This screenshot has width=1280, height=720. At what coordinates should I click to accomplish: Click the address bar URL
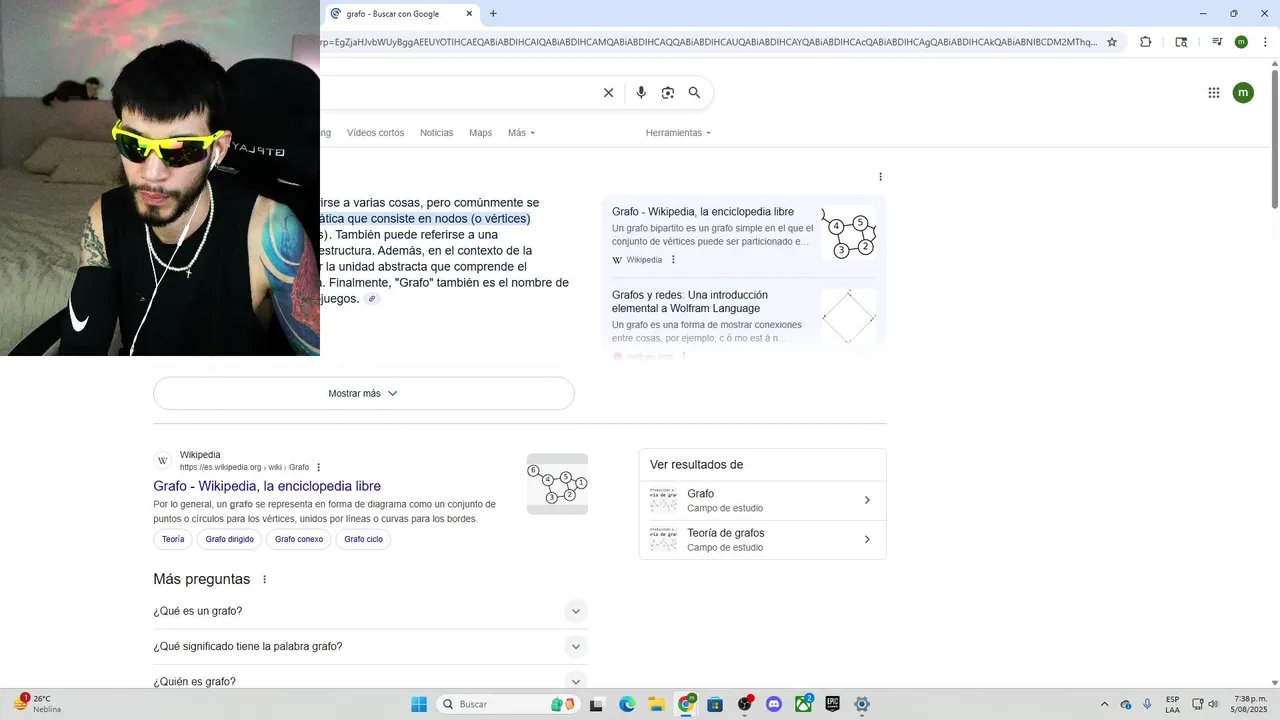(708, 42)
